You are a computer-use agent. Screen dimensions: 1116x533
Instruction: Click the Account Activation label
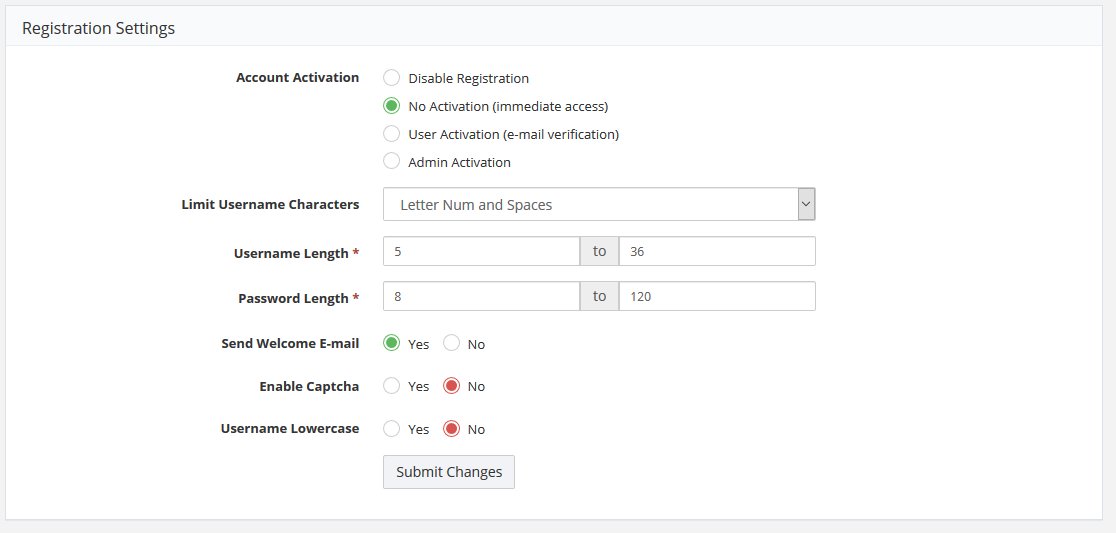coord(297,78)
